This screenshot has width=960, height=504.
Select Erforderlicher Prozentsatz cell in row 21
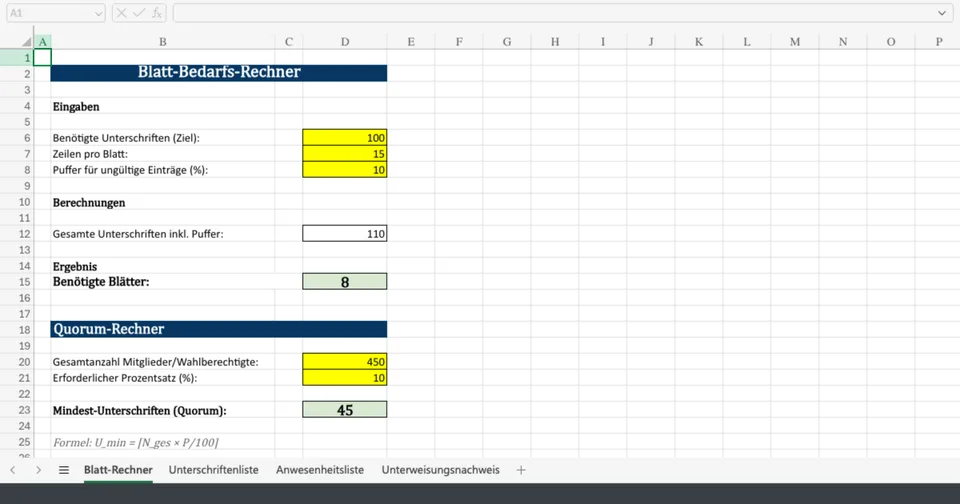click(345, 378)
